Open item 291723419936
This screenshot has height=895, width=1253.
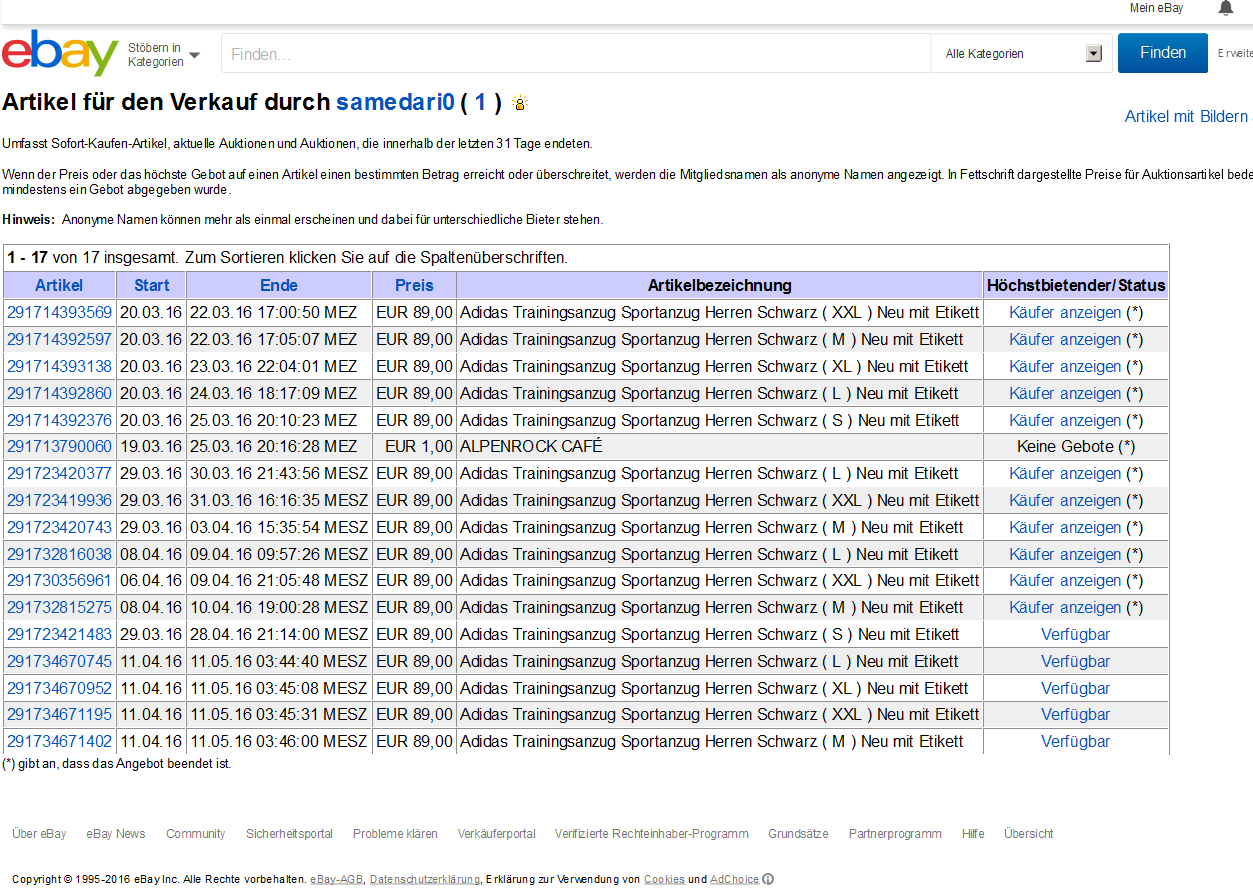[x=60, y=500]
